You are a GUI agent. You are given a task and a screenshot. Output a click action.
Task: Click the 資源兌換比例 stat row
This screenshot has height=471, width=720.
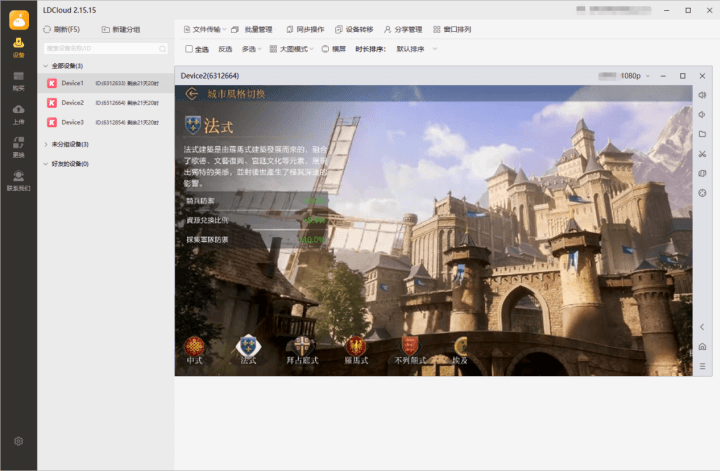click(256, 220)
